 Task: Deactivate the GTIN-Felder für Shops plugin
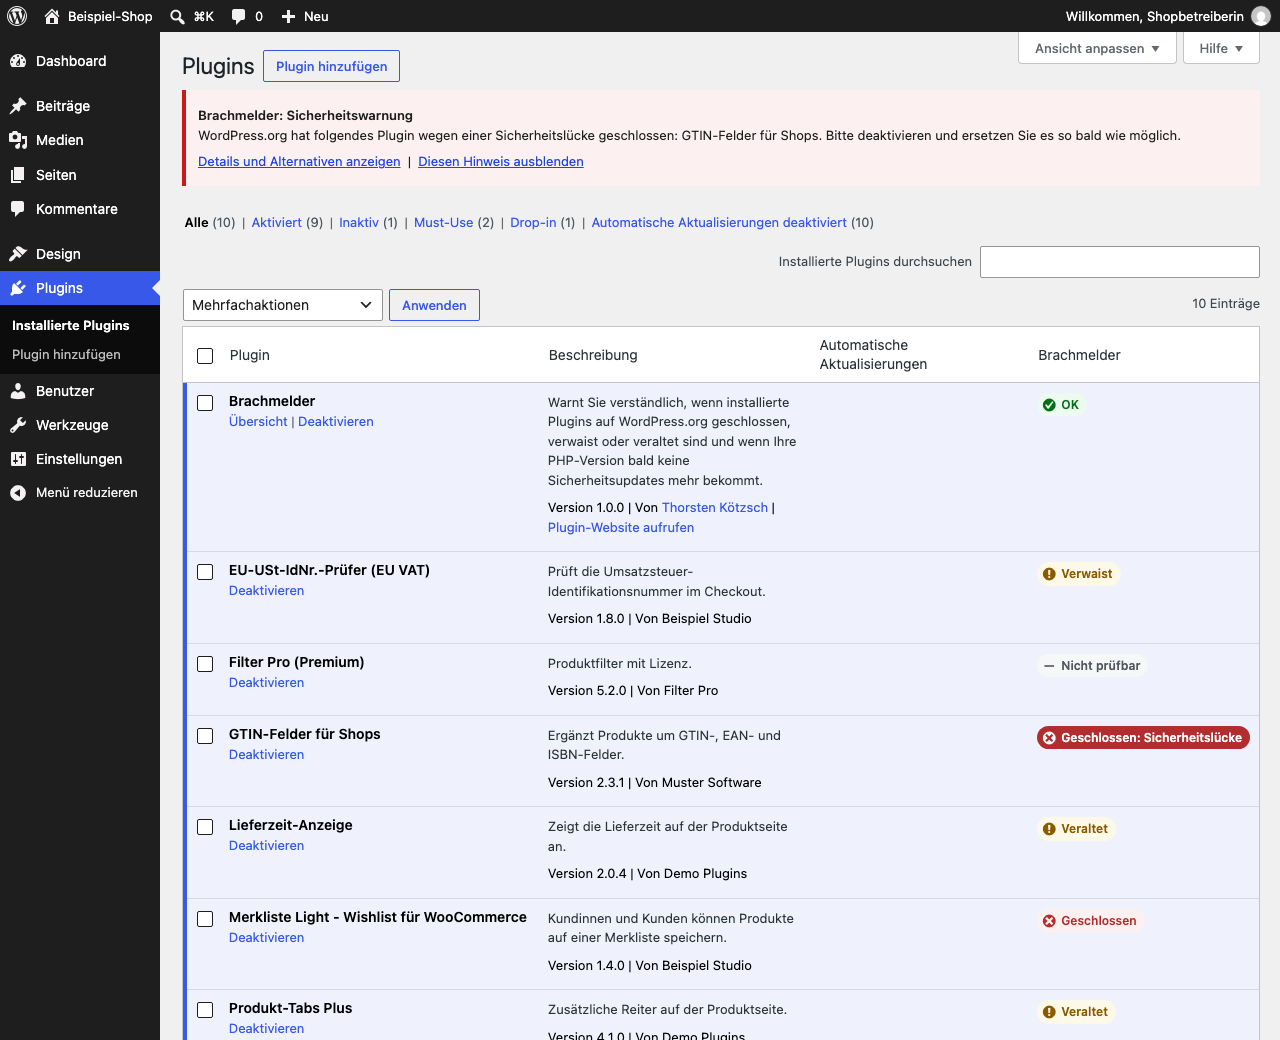[266, 754]
